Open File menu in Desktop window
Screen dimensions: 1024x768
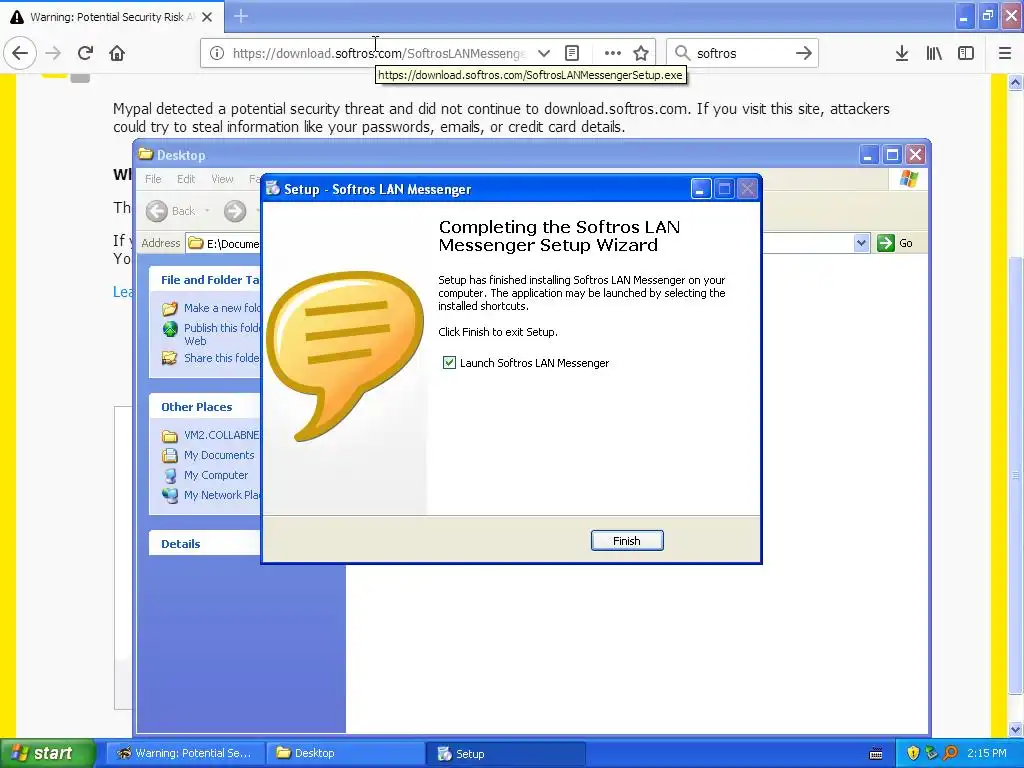[x=153, y=179]
